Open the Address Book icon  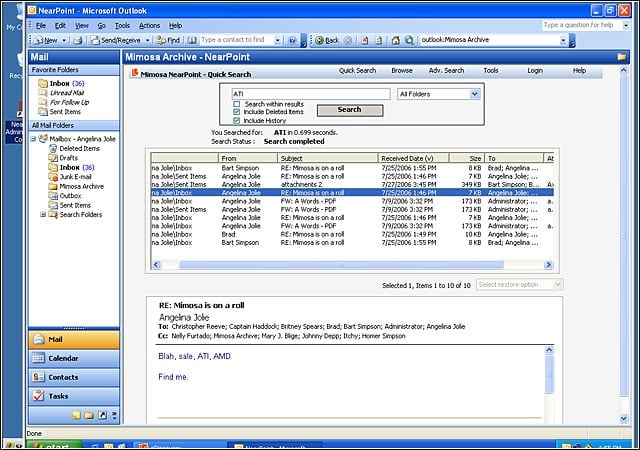pyautogui.click(x=192, y=40)
